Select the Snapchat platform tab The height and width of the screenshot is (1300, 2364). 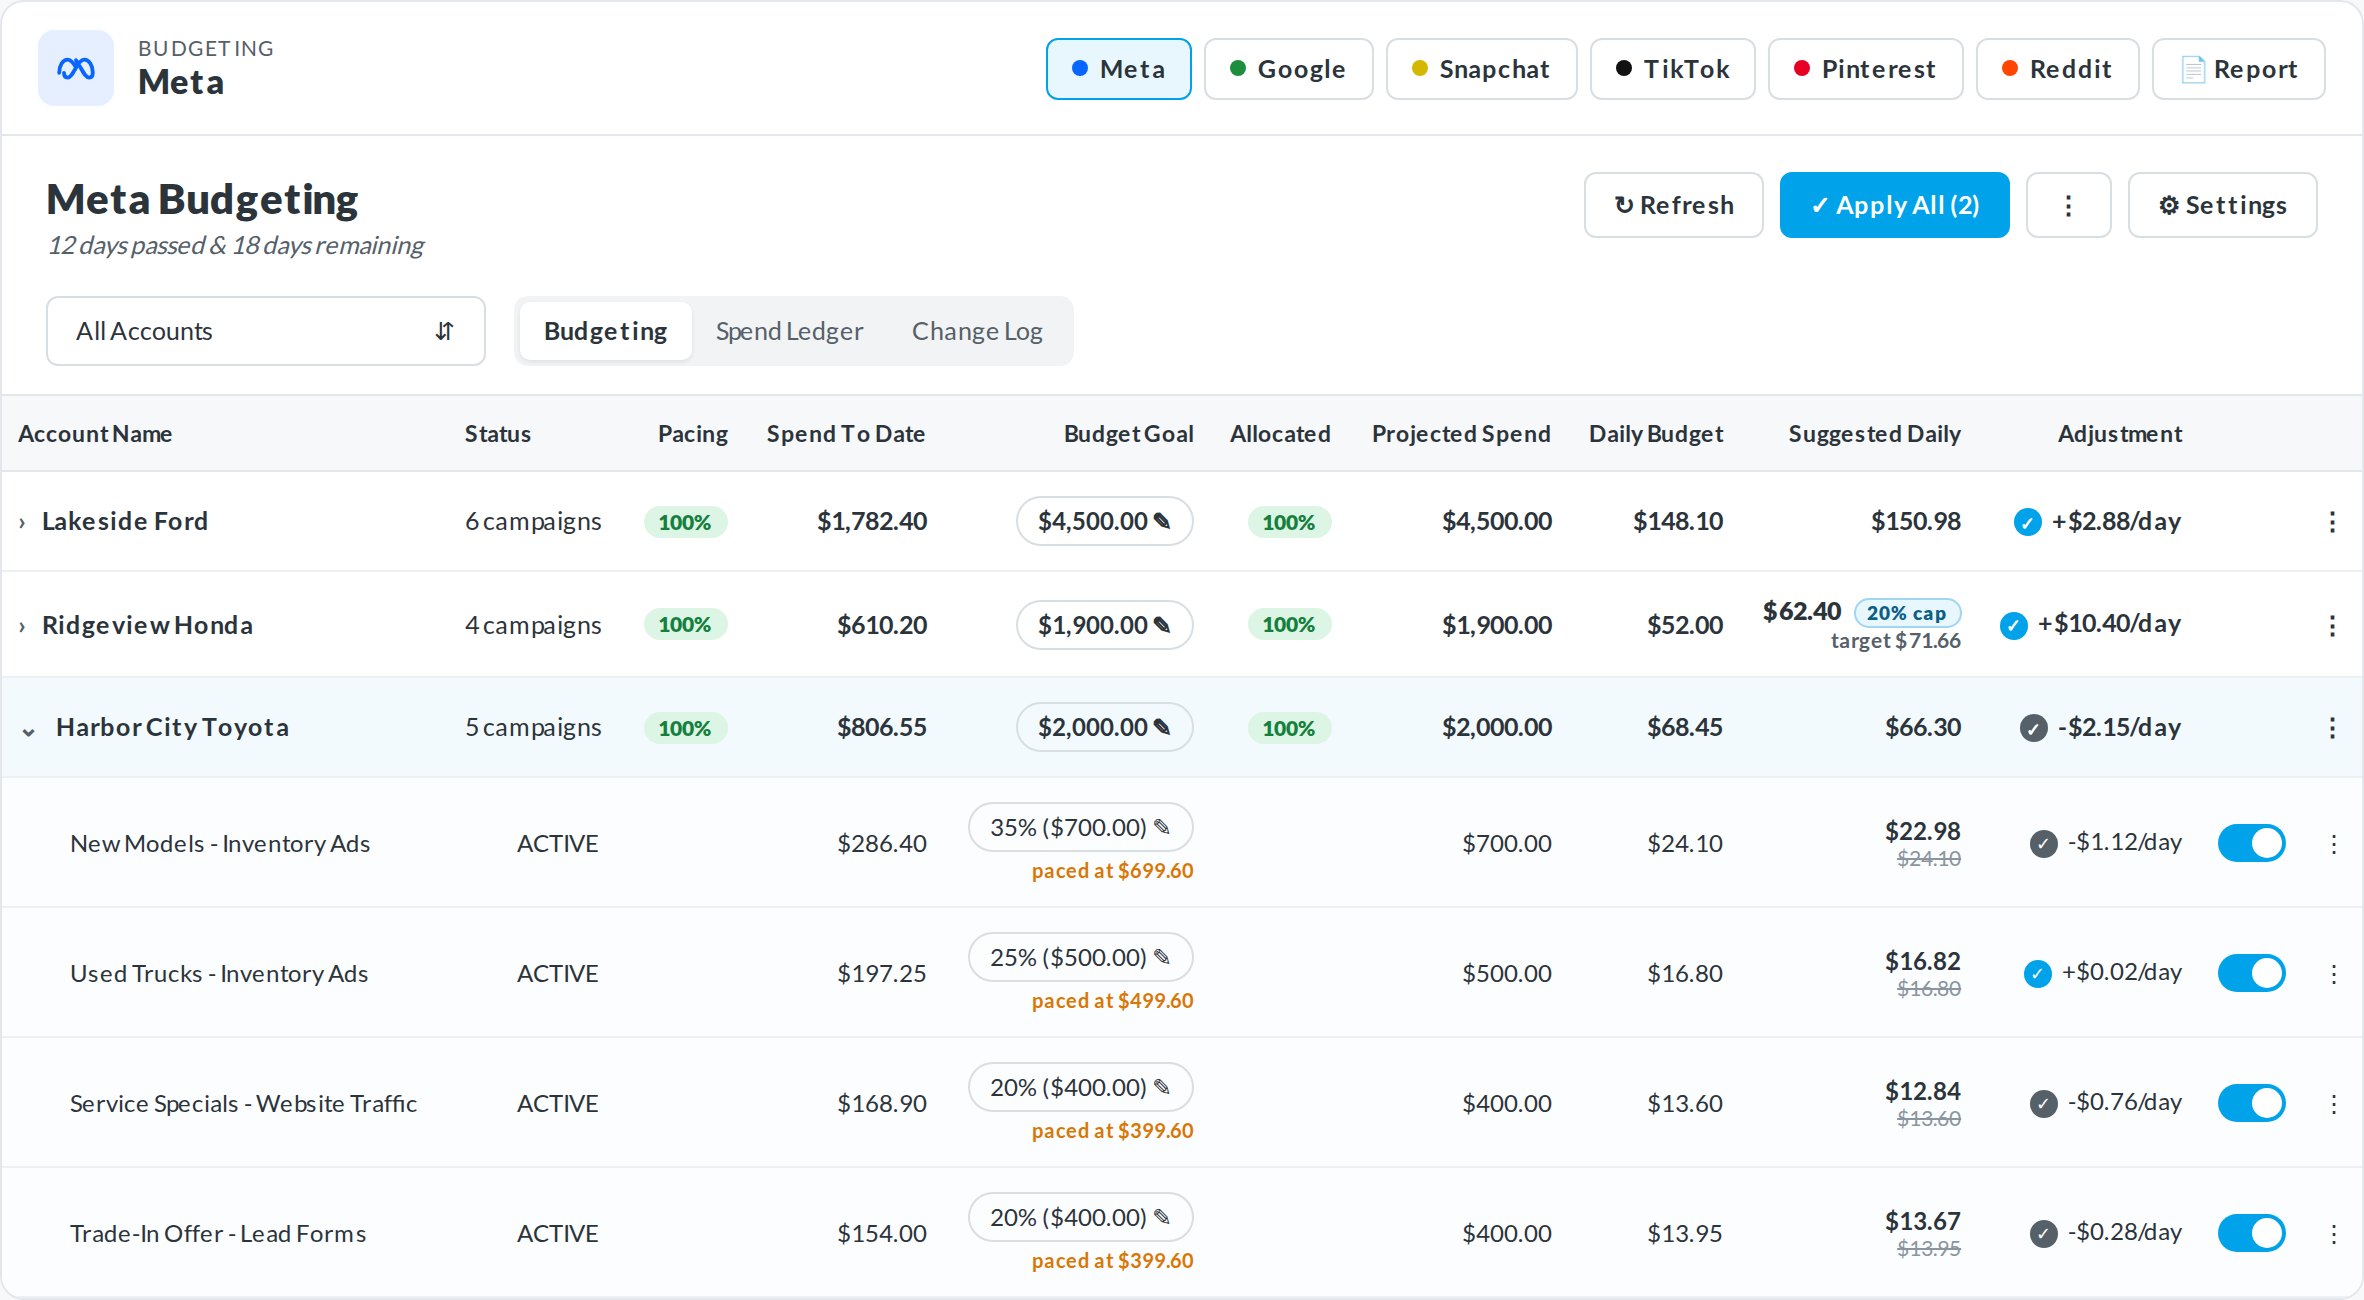coord(1481,69)
